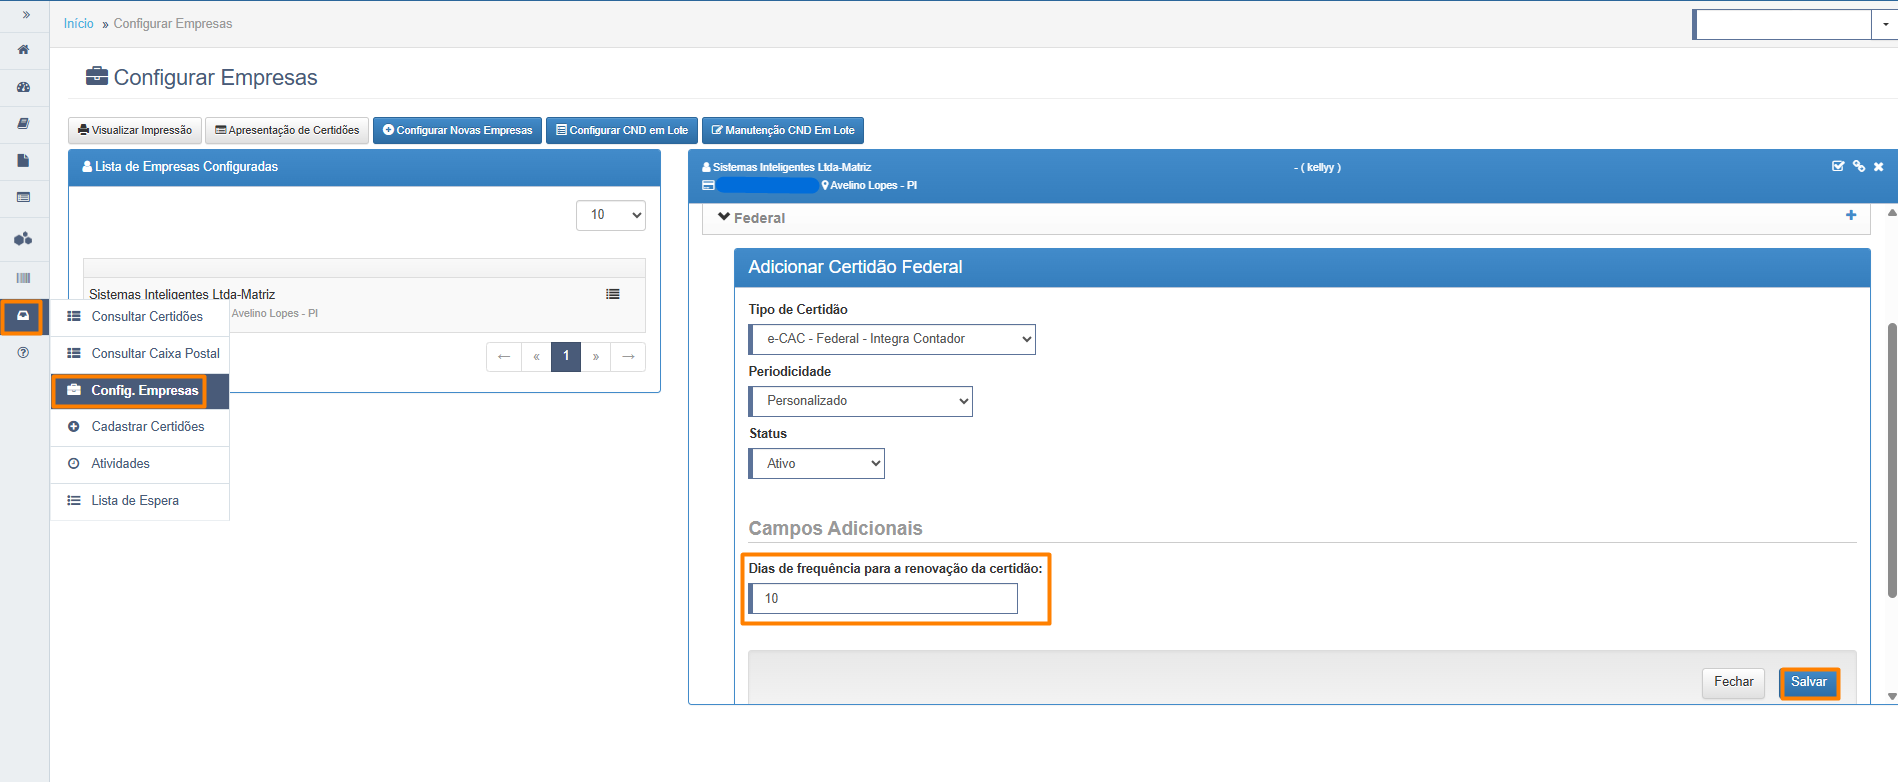Click the vertical scrollbar of certificate panel
1898x782 pixels.
[1891, 460]
